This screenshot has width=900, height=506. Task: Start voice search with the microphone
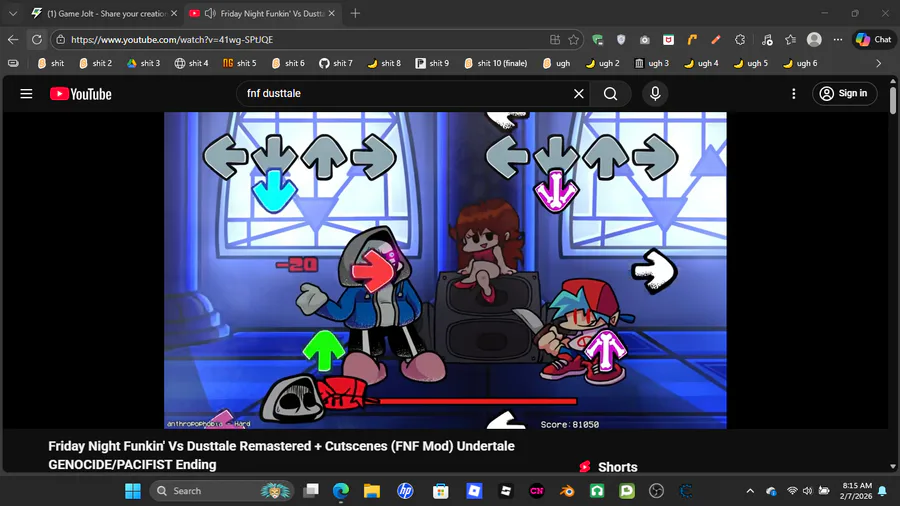655,94
